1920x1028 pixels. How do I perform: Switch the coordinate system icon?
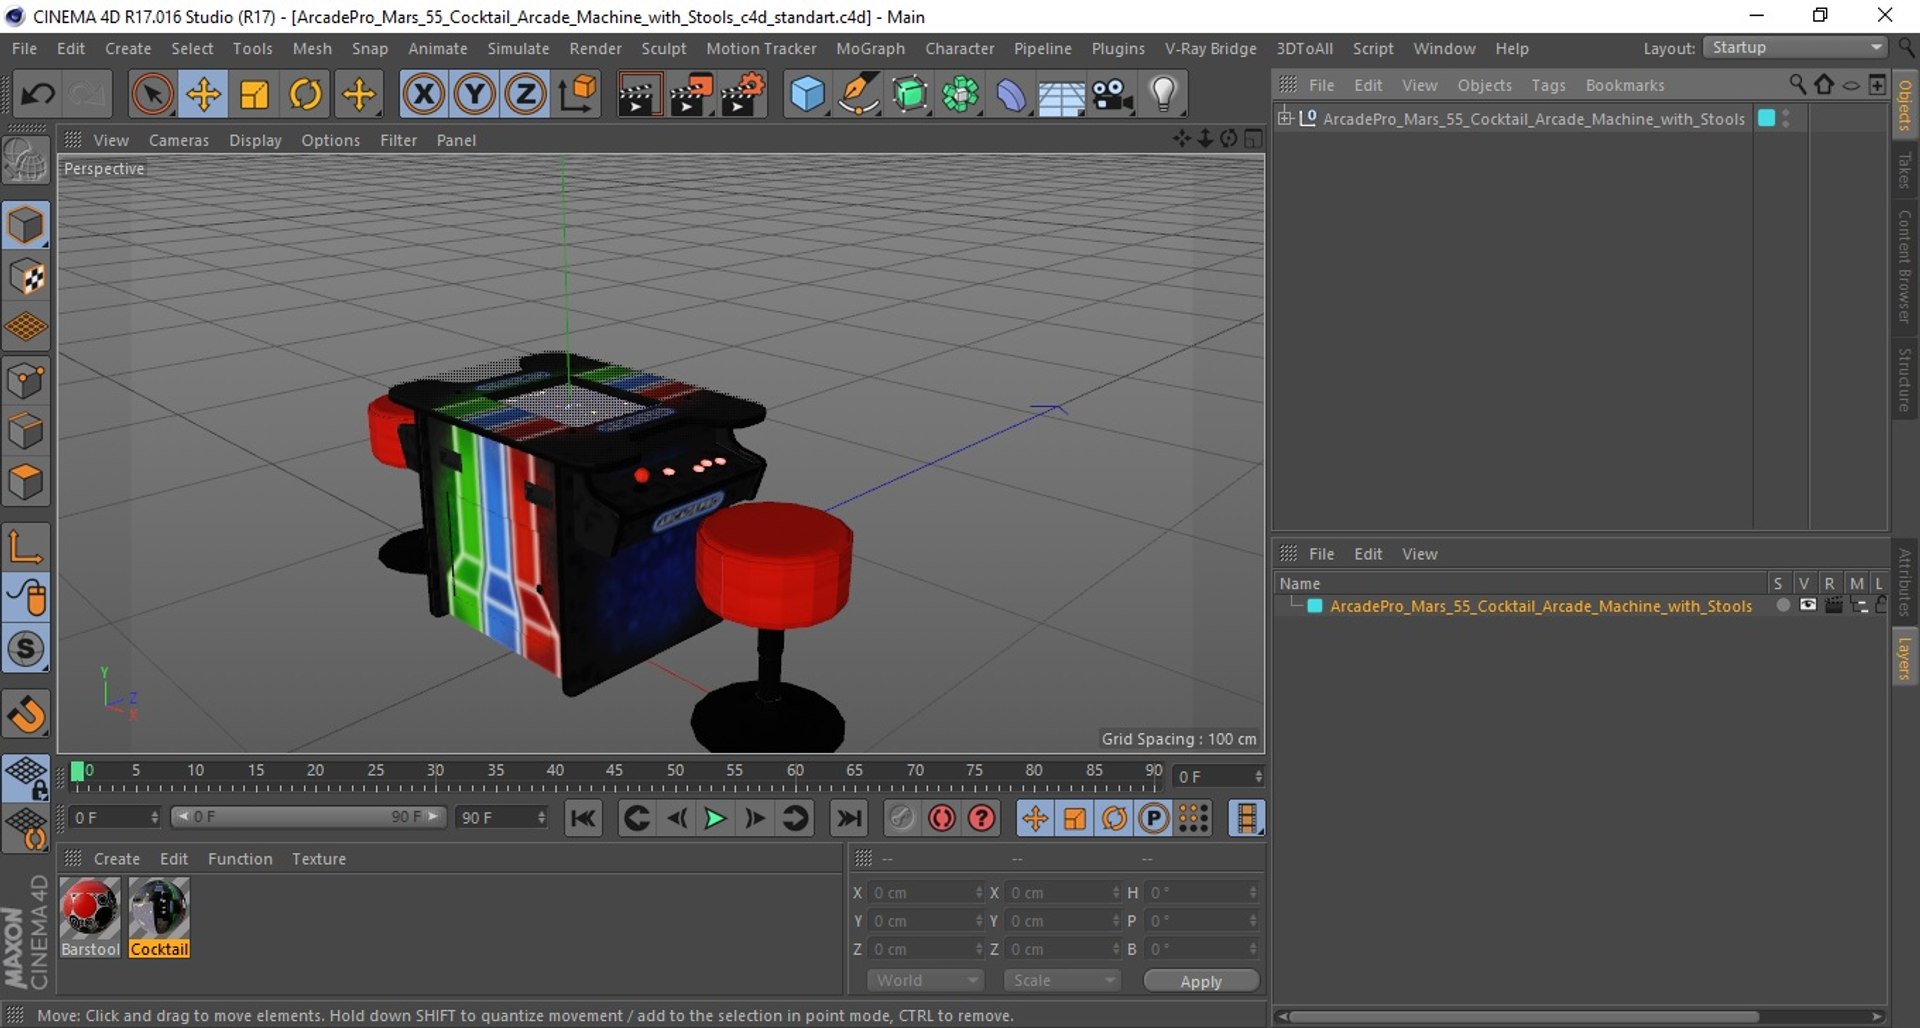578,94
